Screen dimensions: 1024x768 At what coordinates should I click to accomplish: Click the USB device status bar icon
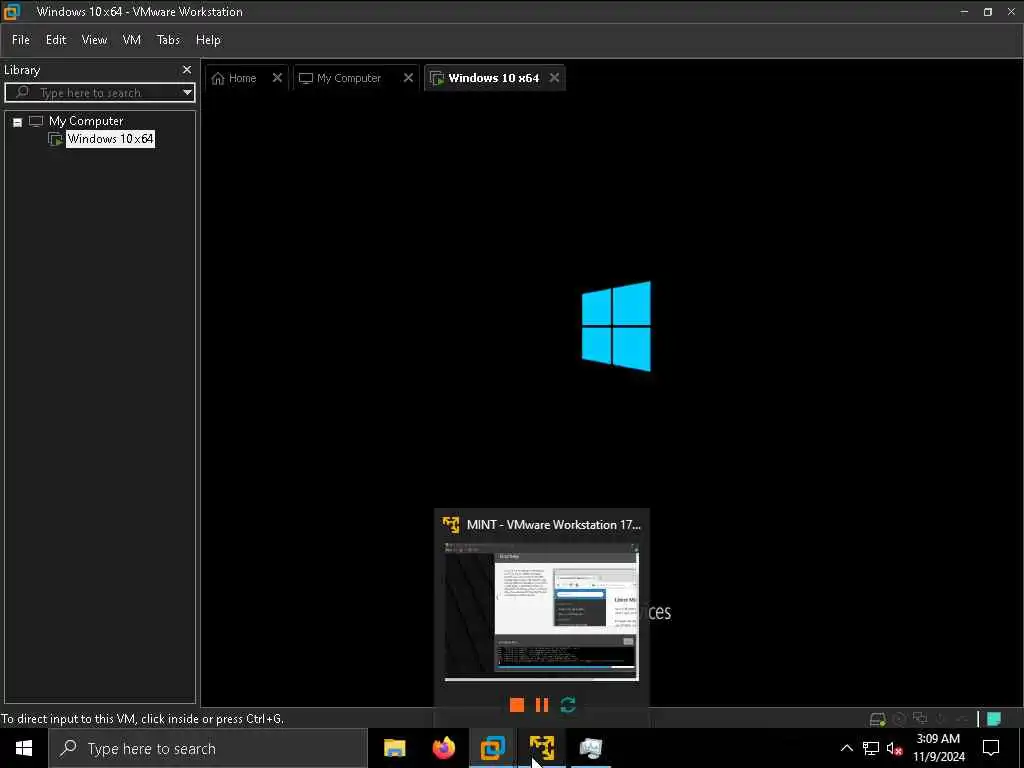[941, 719]
